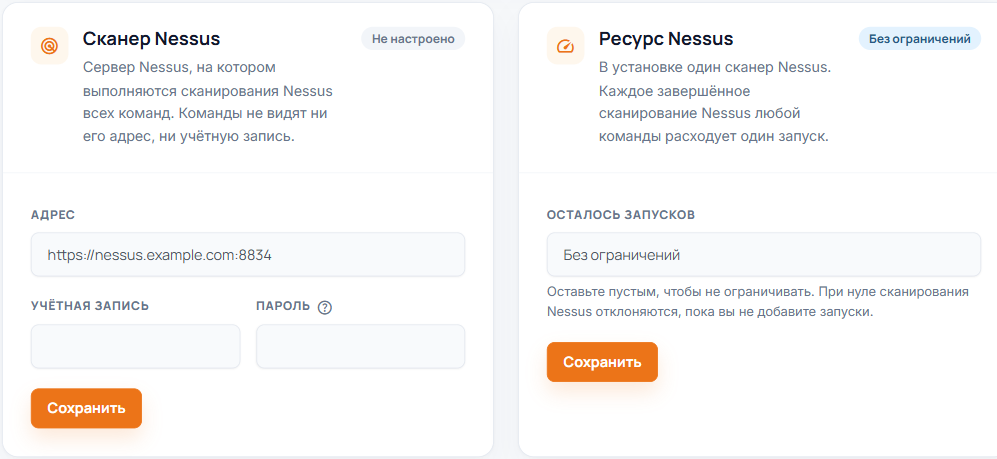The width and height of the screenshot is (997, 459).
Task: Click the Сканер Nessus target icon
Action: click(x=50, y=46)
